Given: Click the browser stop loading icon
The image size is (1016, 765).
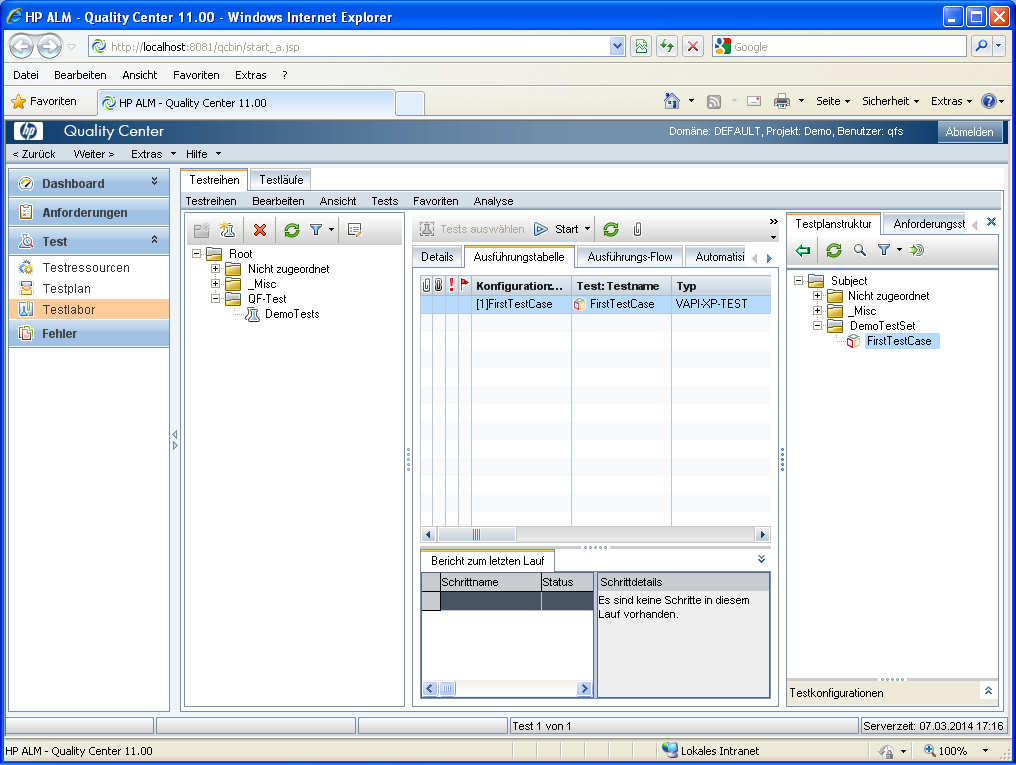Looking at the screenshot, I should pyautogui.click(x=693, y=46).
